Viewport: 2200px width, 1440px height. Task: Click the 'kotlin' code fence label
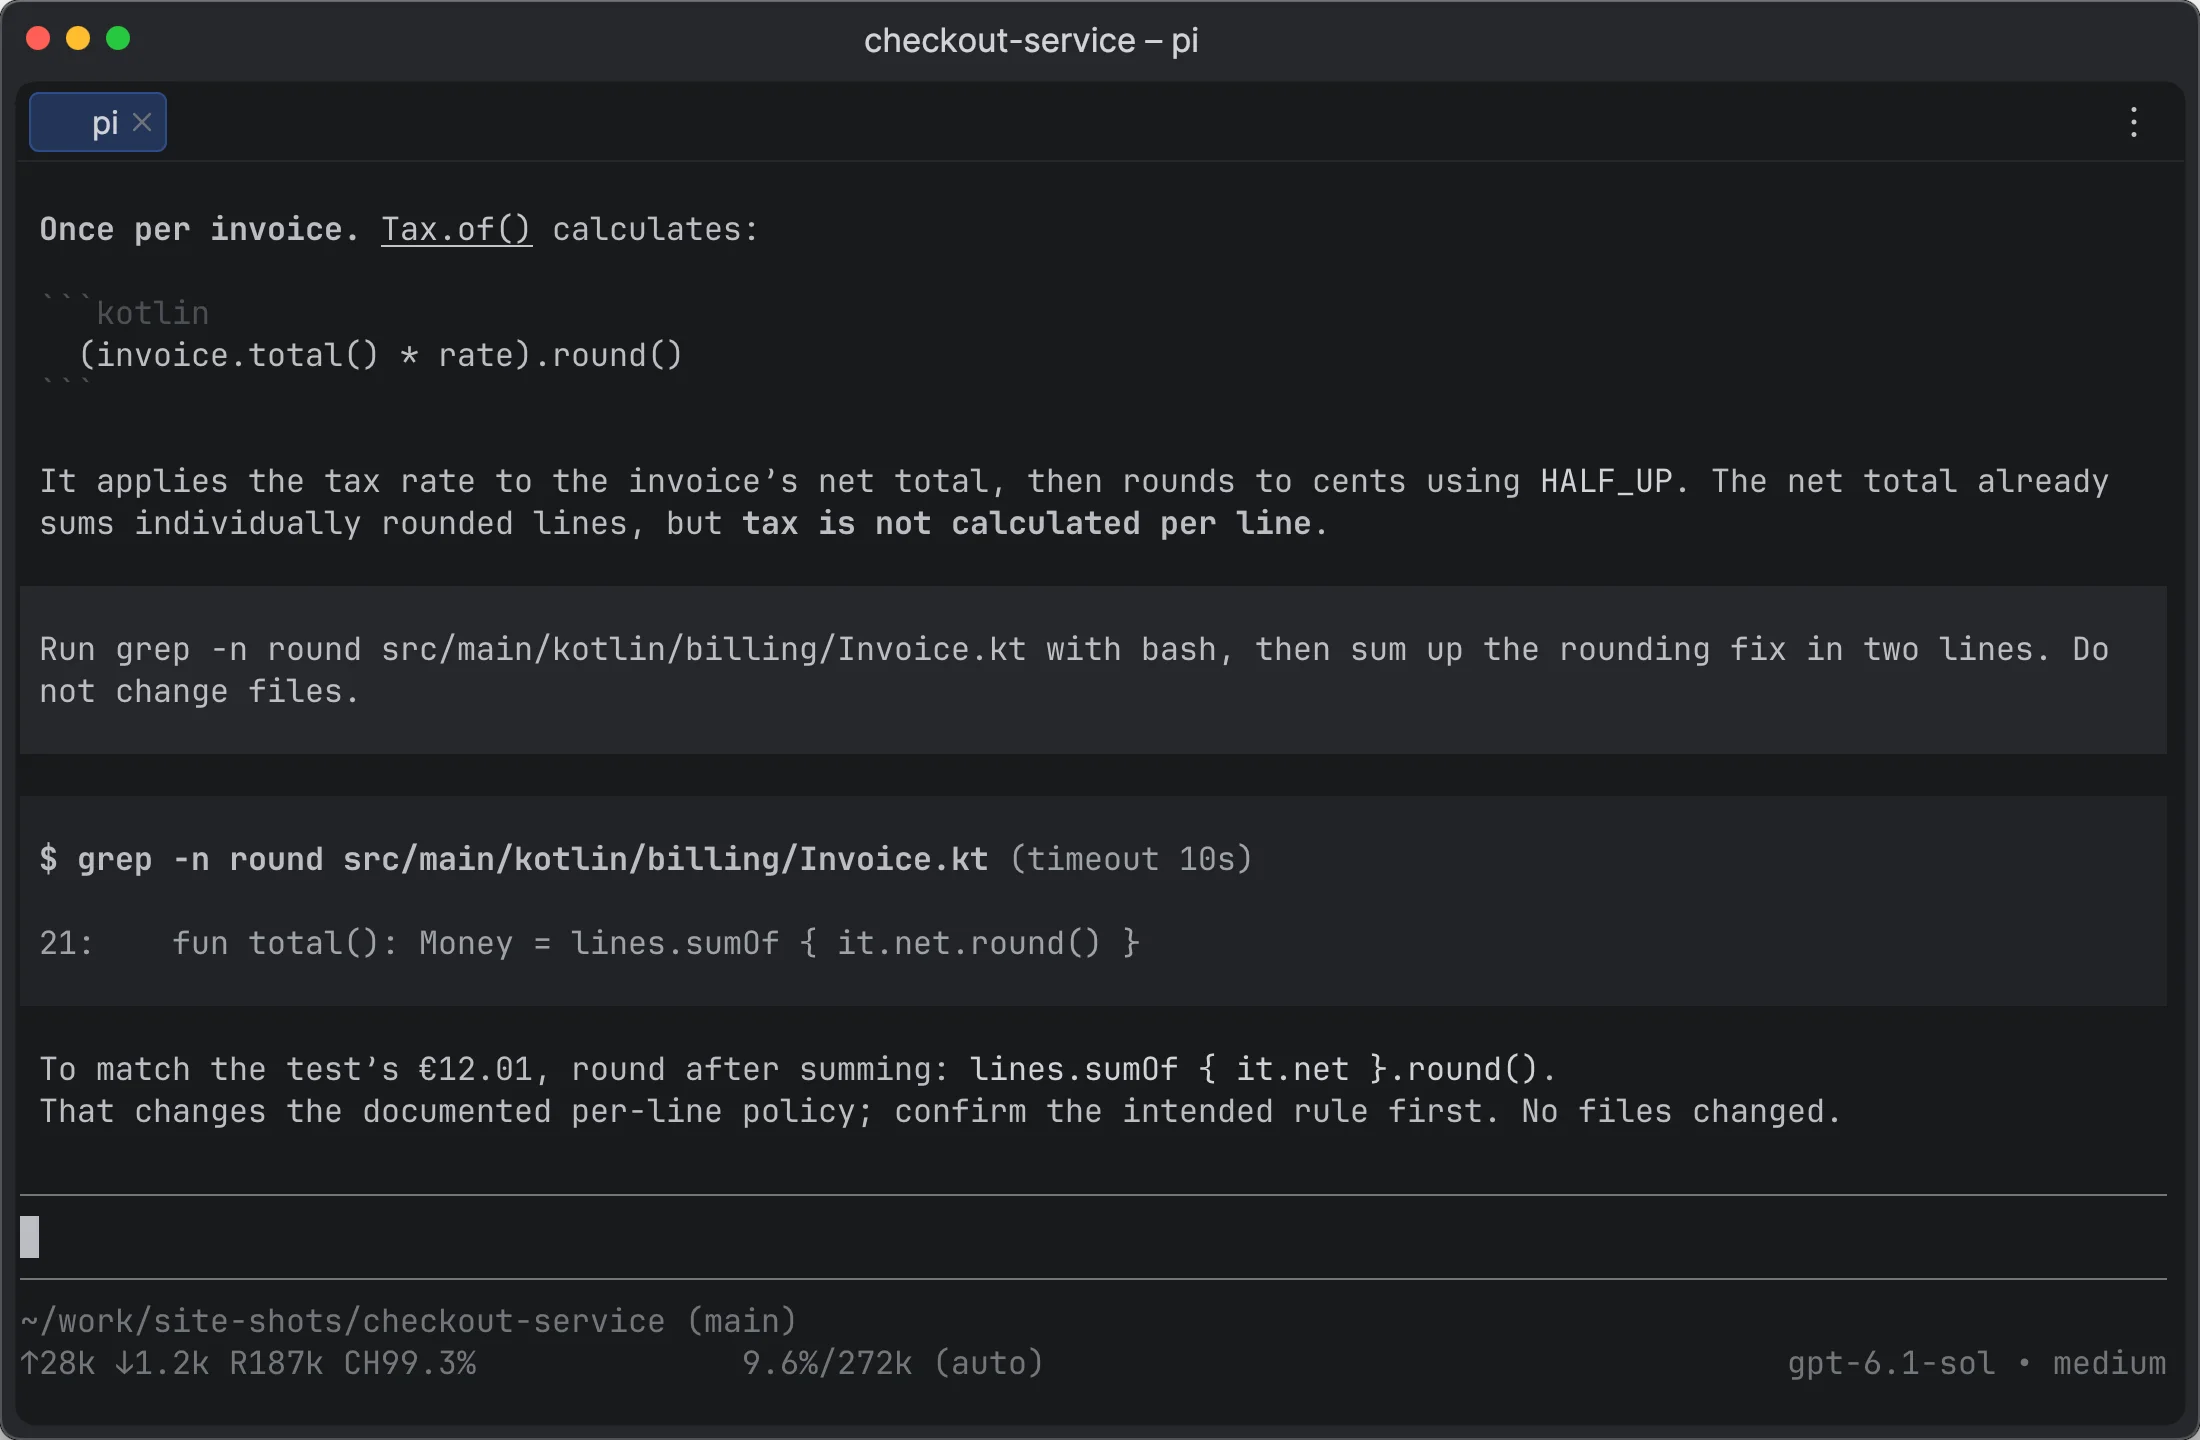click(152, 313)
